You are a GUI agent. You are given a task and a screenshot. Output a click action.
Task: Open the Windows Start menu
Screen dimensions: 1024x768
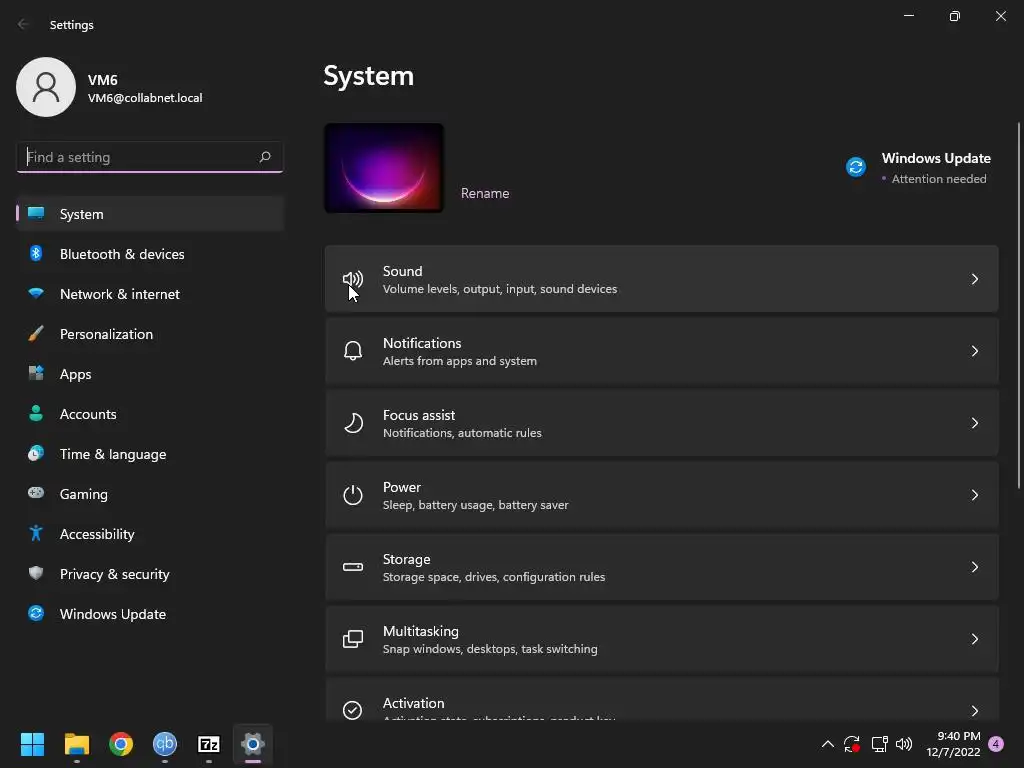(x=32, y=744)
